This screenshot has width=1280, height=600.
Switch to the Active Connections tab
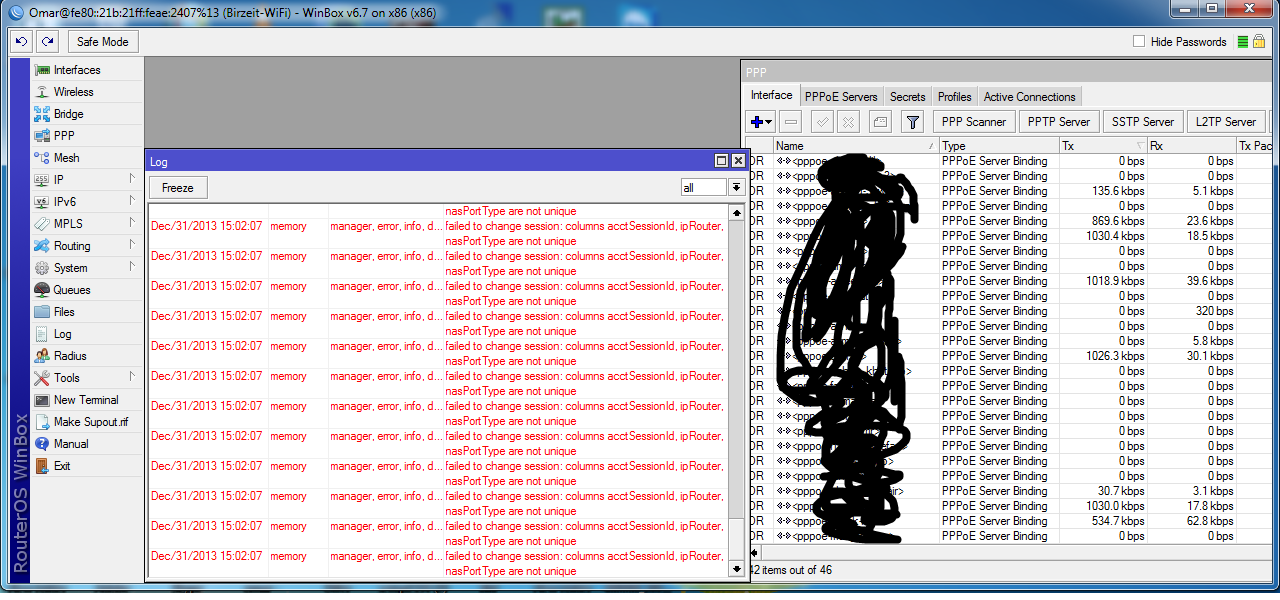(1030, 97)
